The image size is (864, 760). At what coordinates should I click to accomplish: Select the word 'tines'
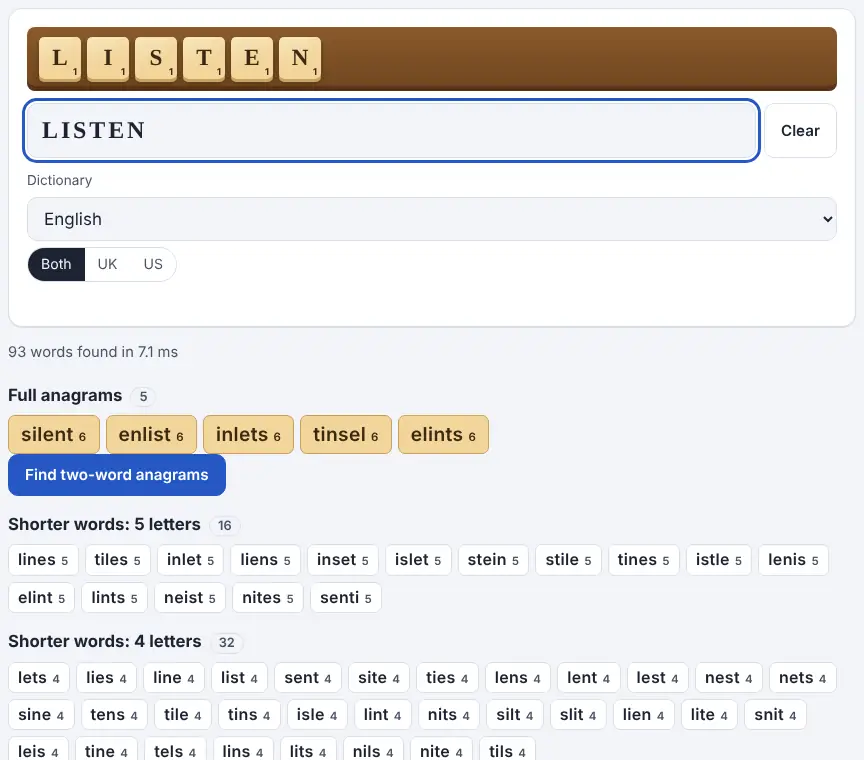[644, 560]
